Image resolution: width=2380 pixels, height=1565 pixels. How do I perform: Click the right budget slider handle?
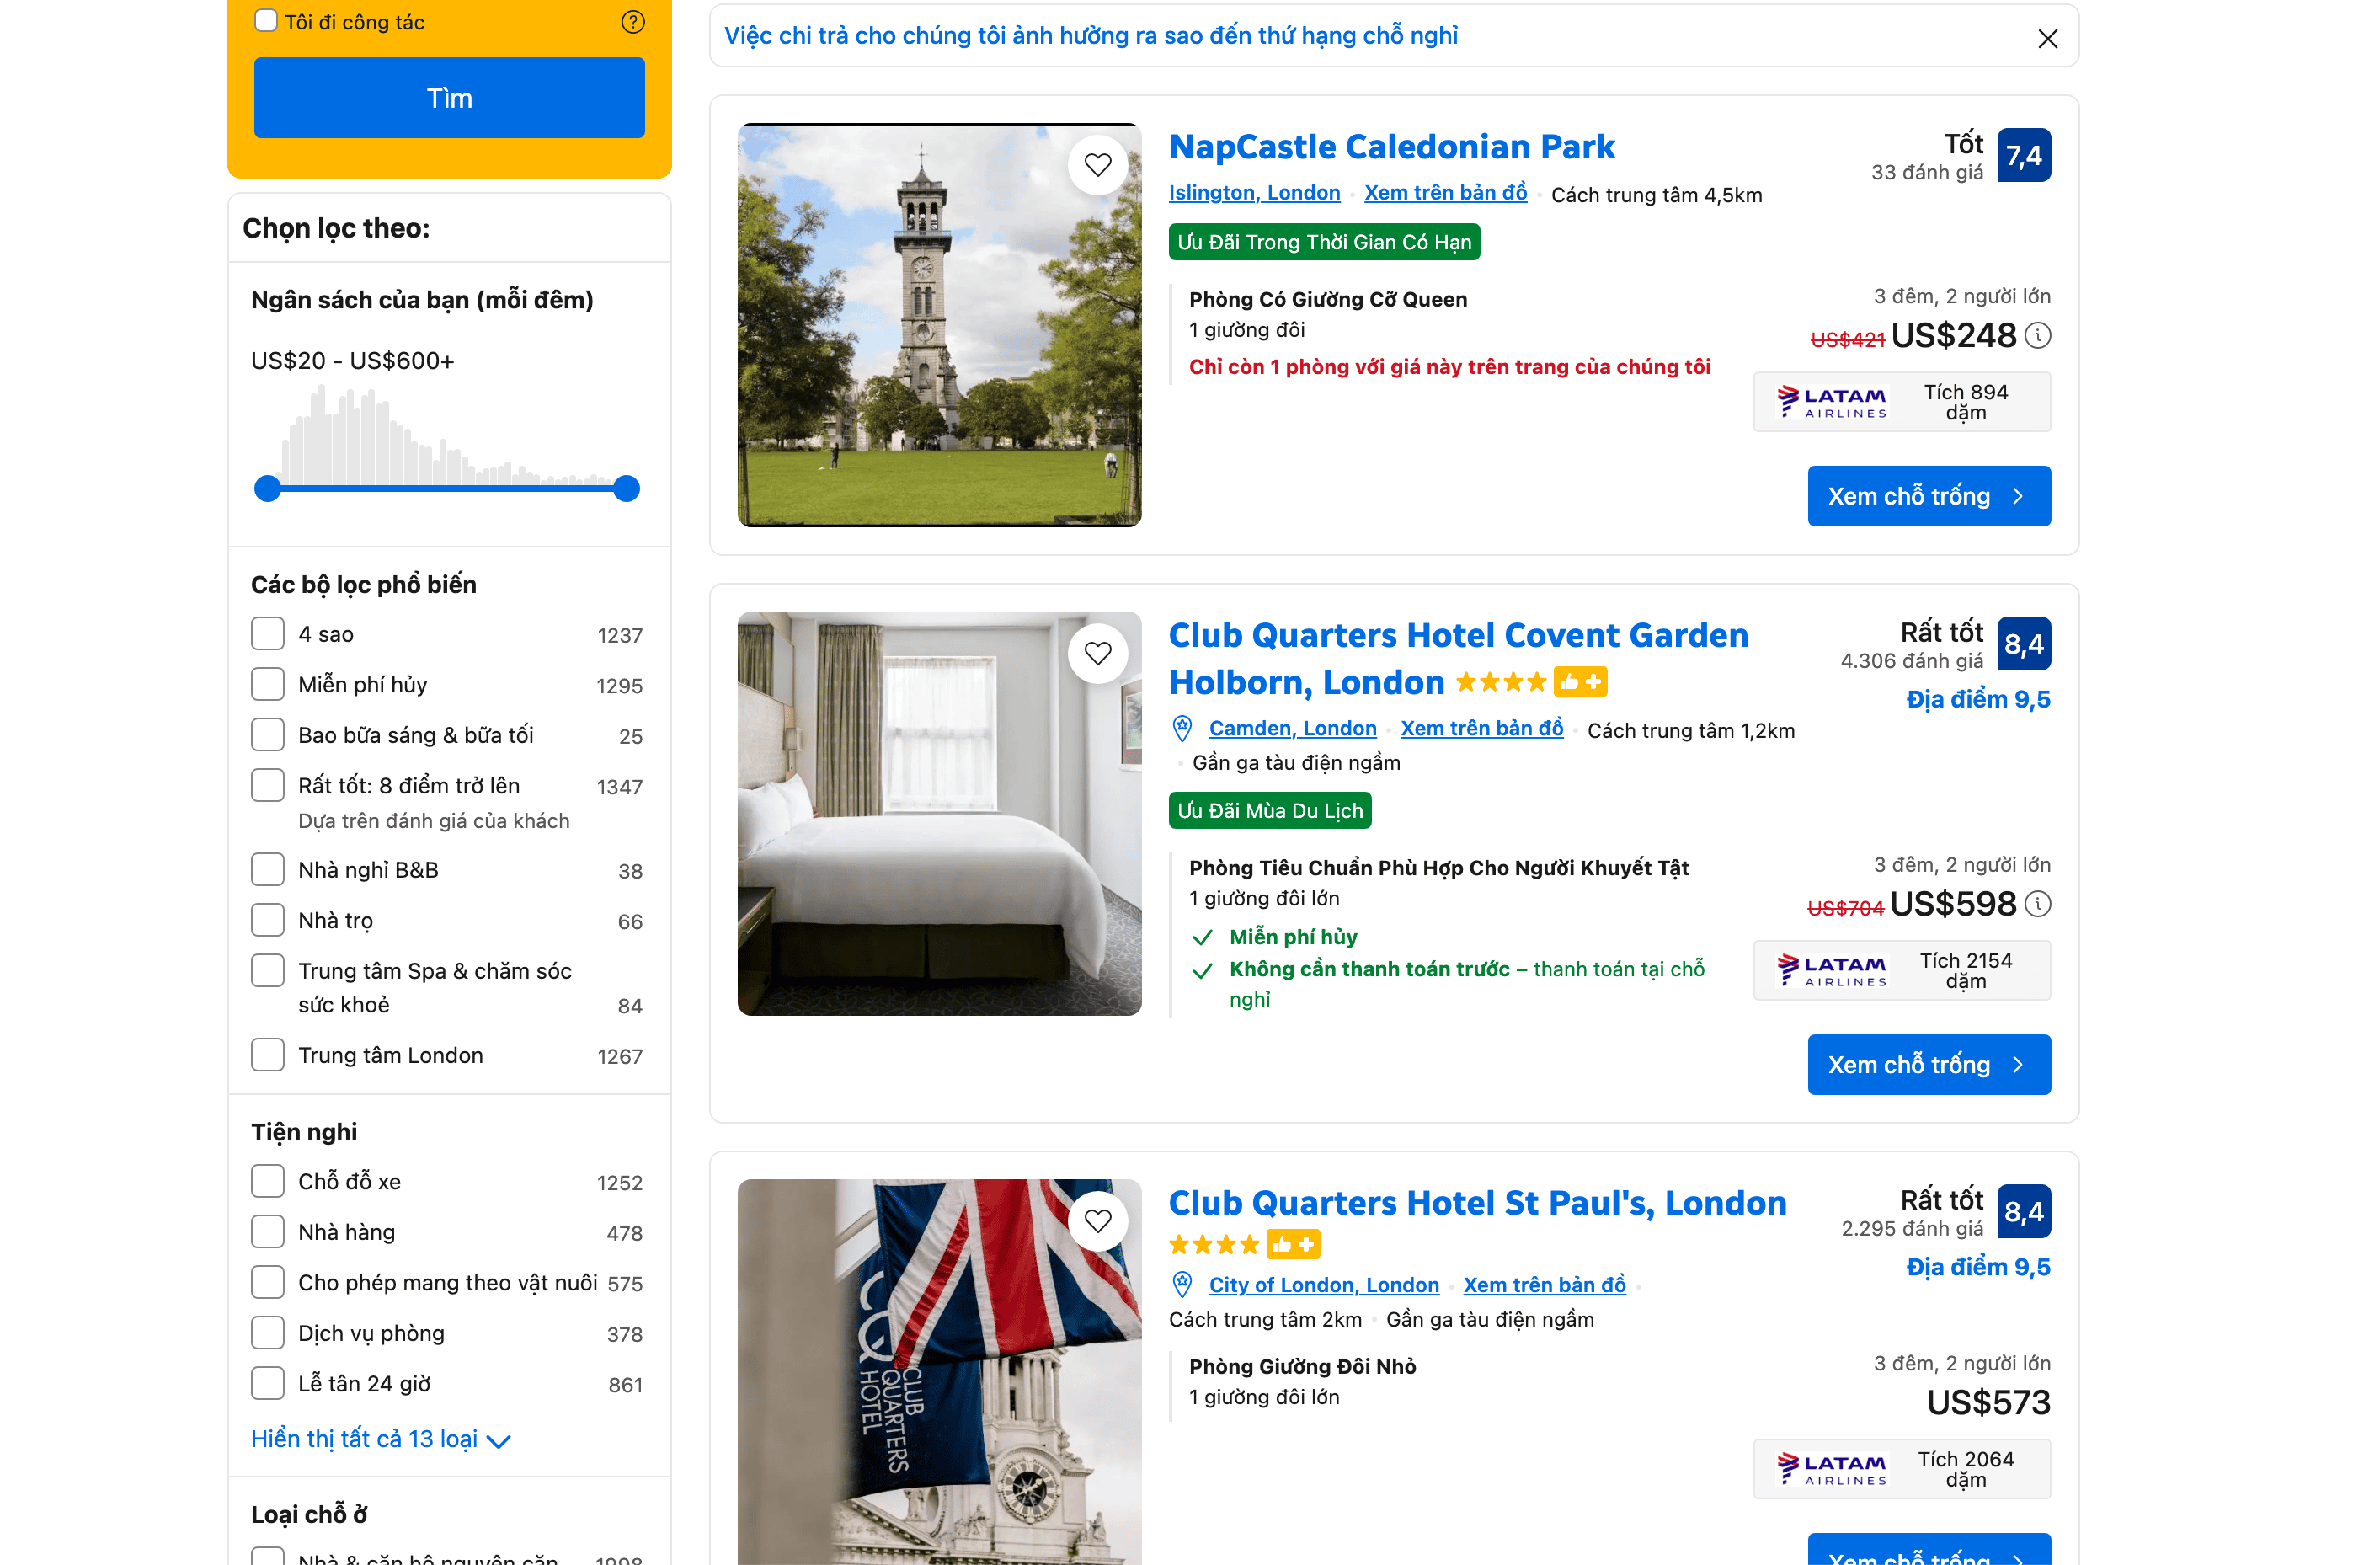coord(626,489)
